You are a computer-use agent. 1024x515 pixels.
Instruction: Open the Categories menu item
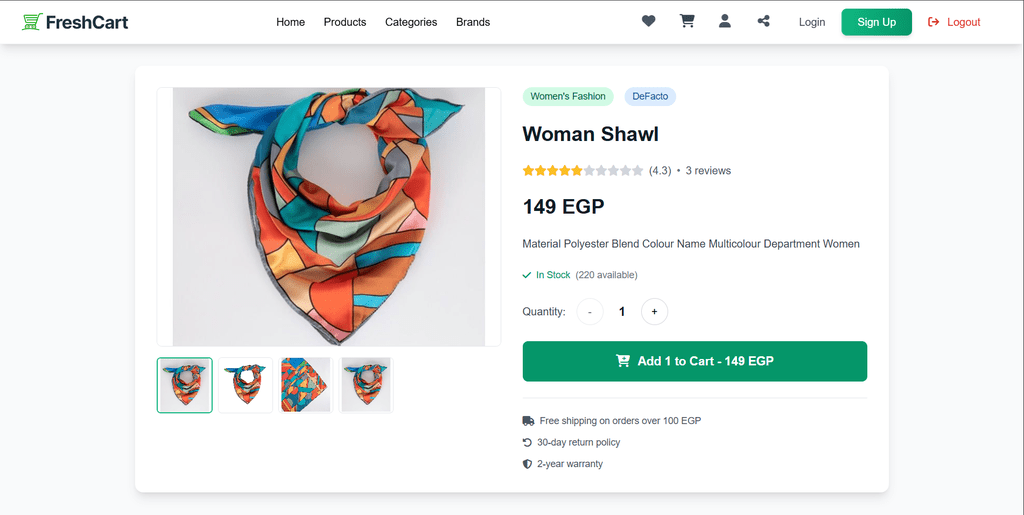pyautogui.click(x=411, y=22)
